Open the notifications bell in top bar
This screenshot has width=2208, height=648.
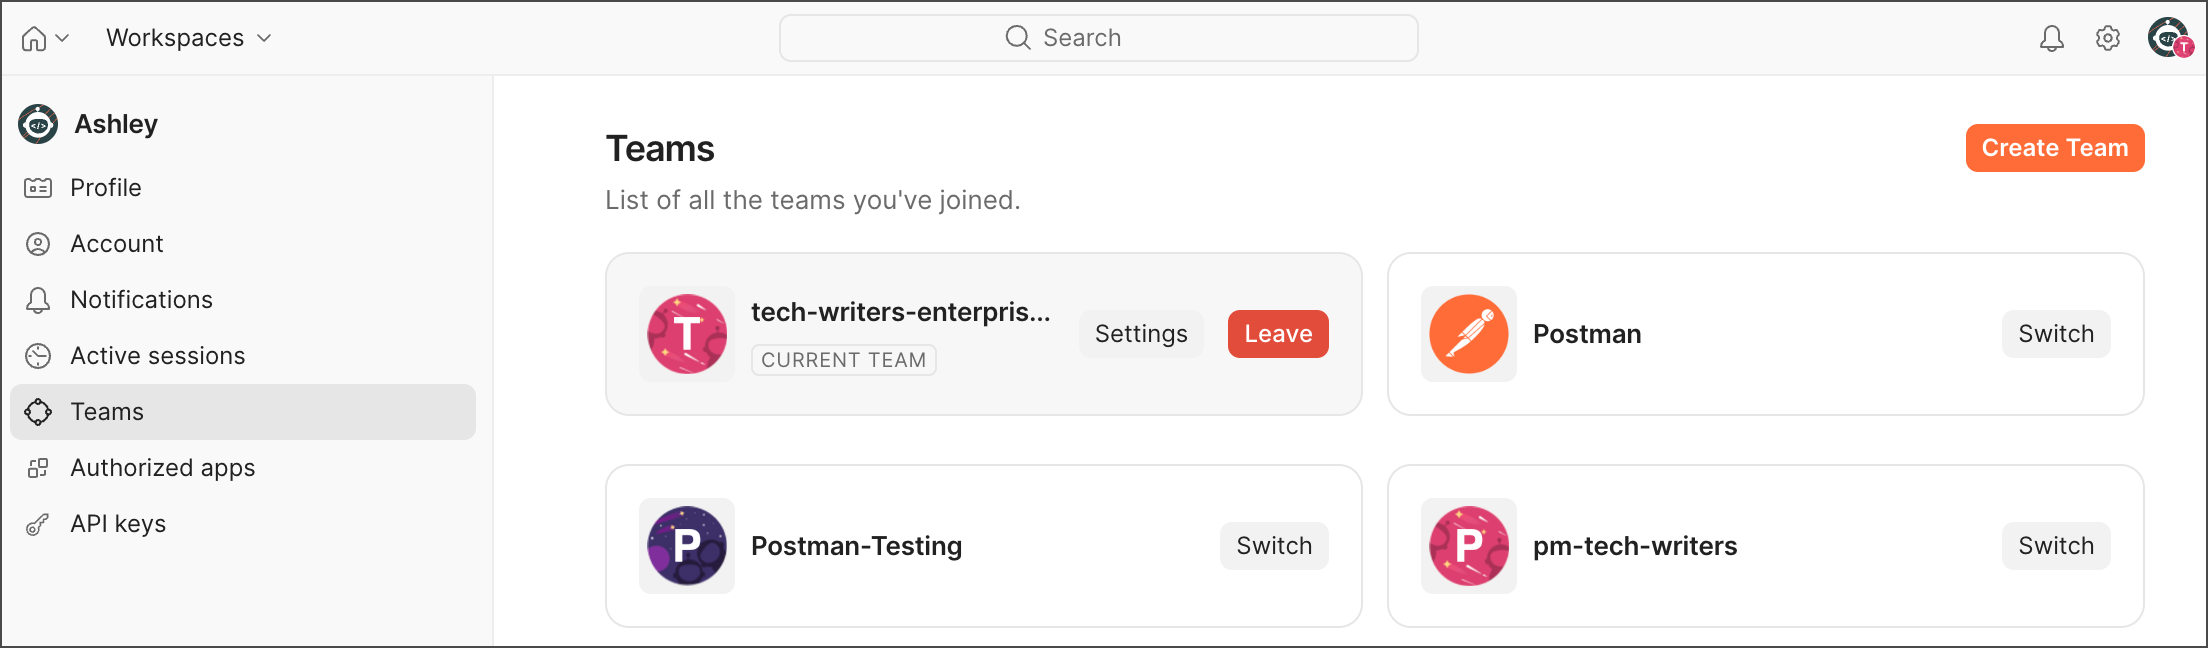click(2051, 38)
